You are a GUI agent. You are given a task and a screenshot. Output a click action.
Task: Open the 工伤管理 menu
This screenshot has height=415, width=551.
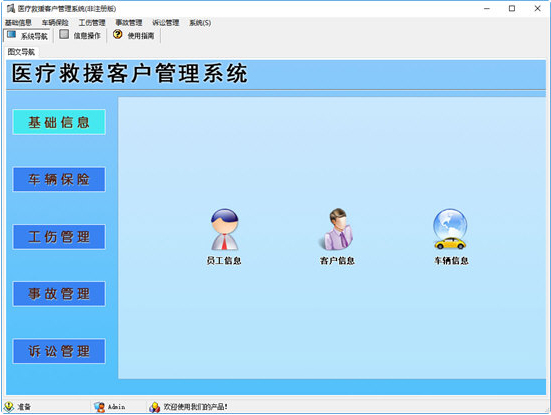[92, 23]
